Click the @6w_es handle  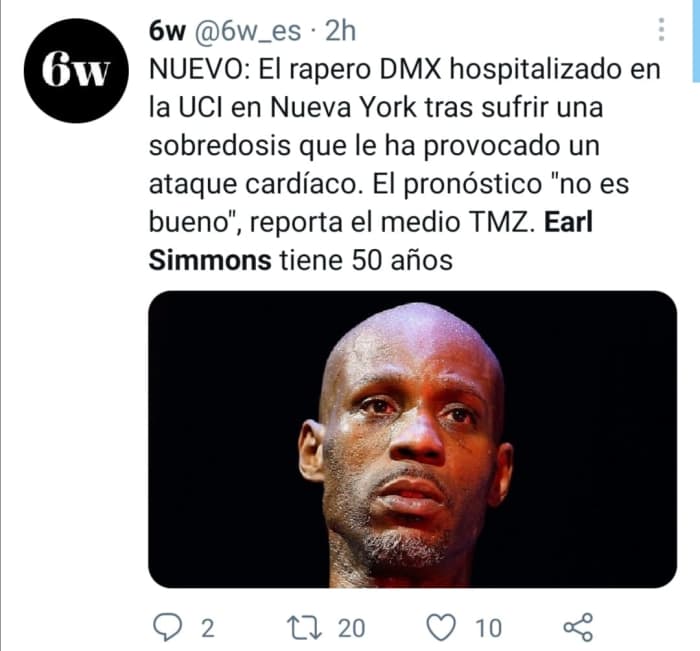point(247,32)
